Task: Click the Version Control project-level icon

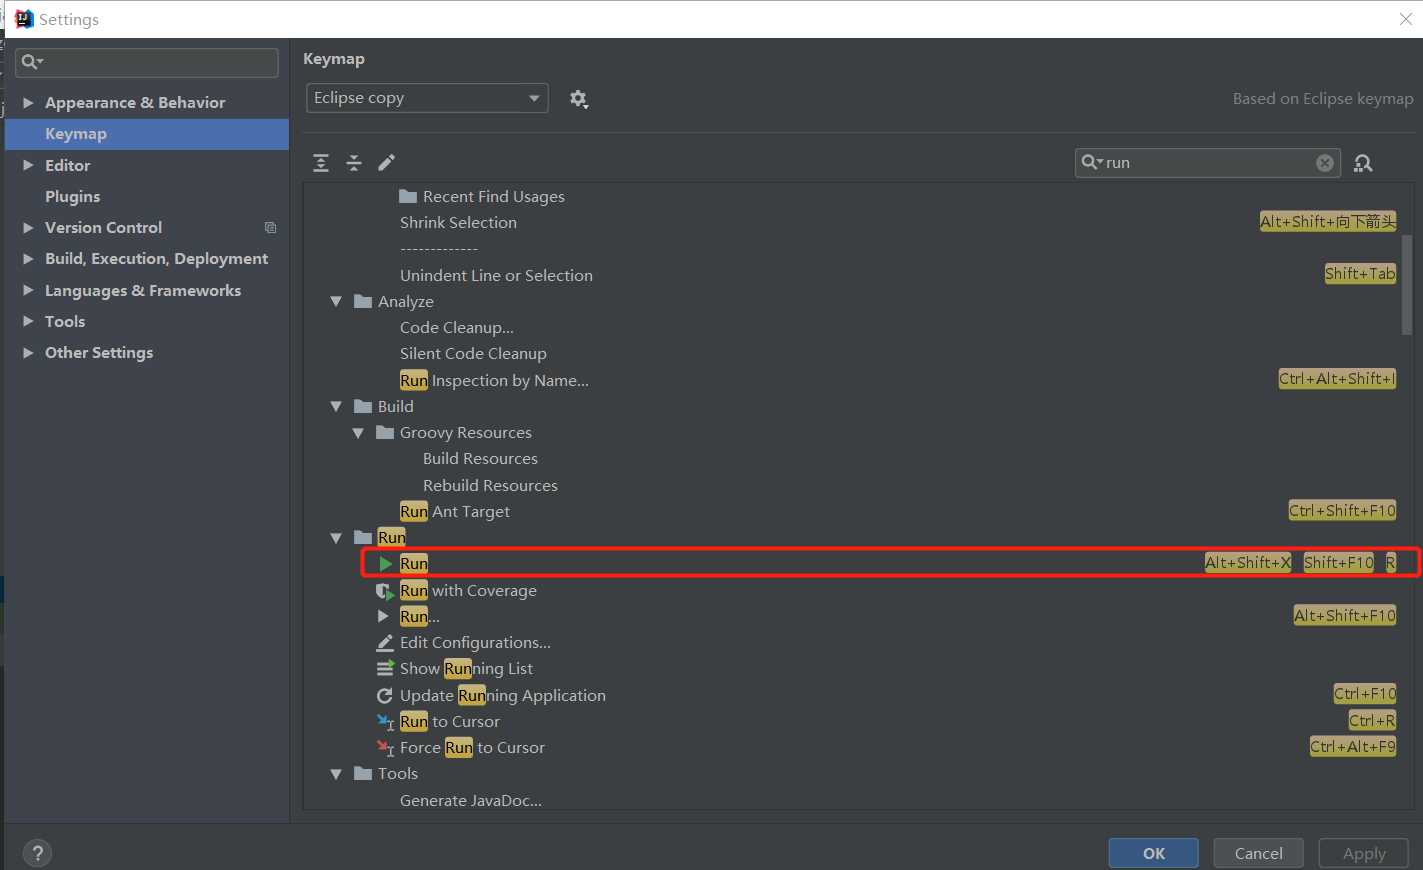Action: 270,228
